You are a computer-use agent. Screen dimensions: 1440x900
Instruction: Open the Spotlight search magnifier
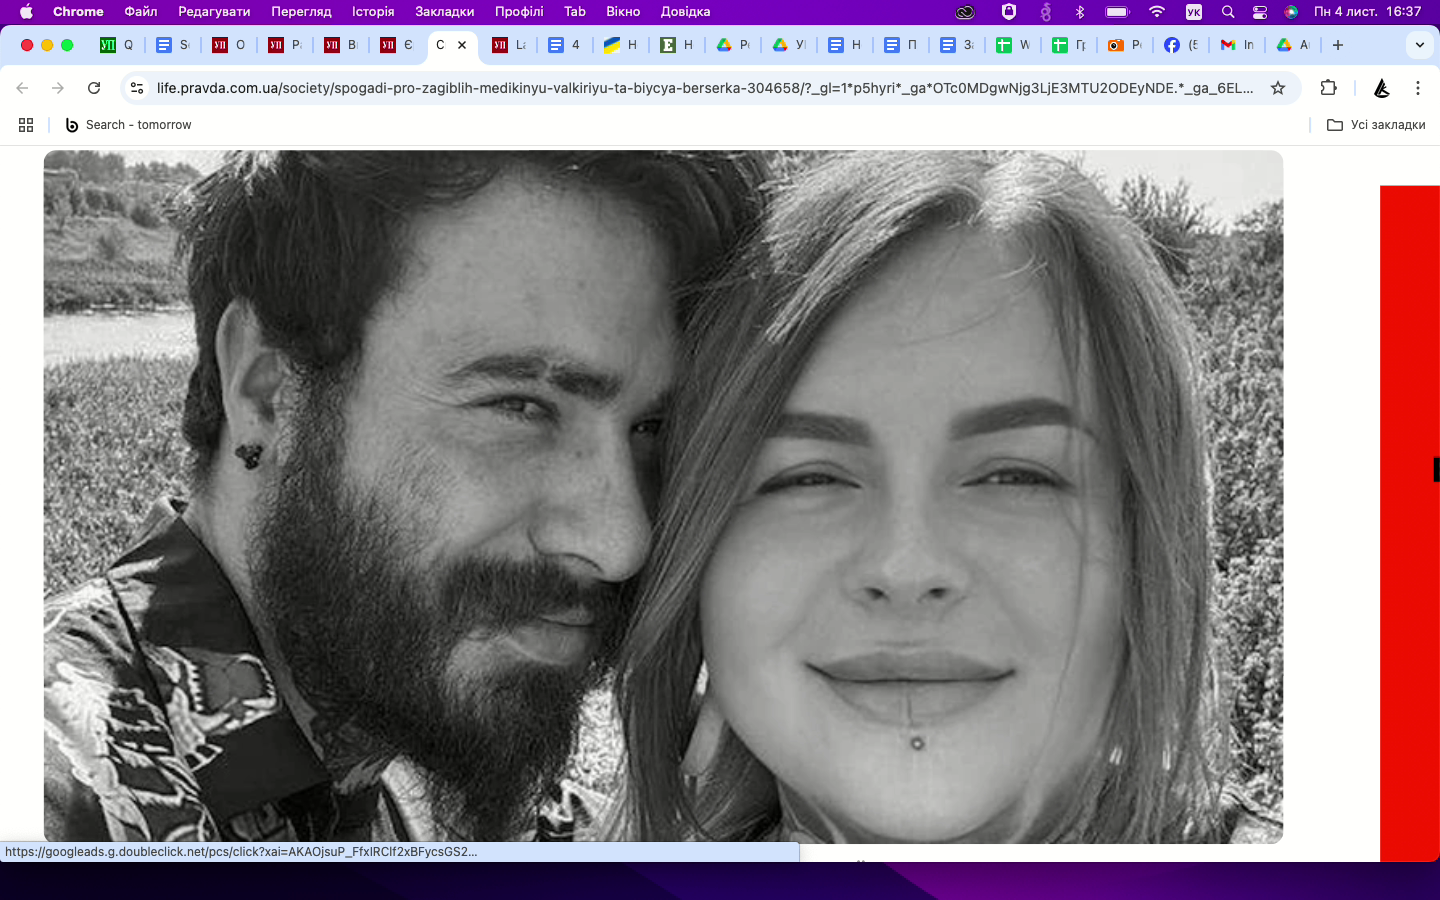click(x=1228, y=12)
